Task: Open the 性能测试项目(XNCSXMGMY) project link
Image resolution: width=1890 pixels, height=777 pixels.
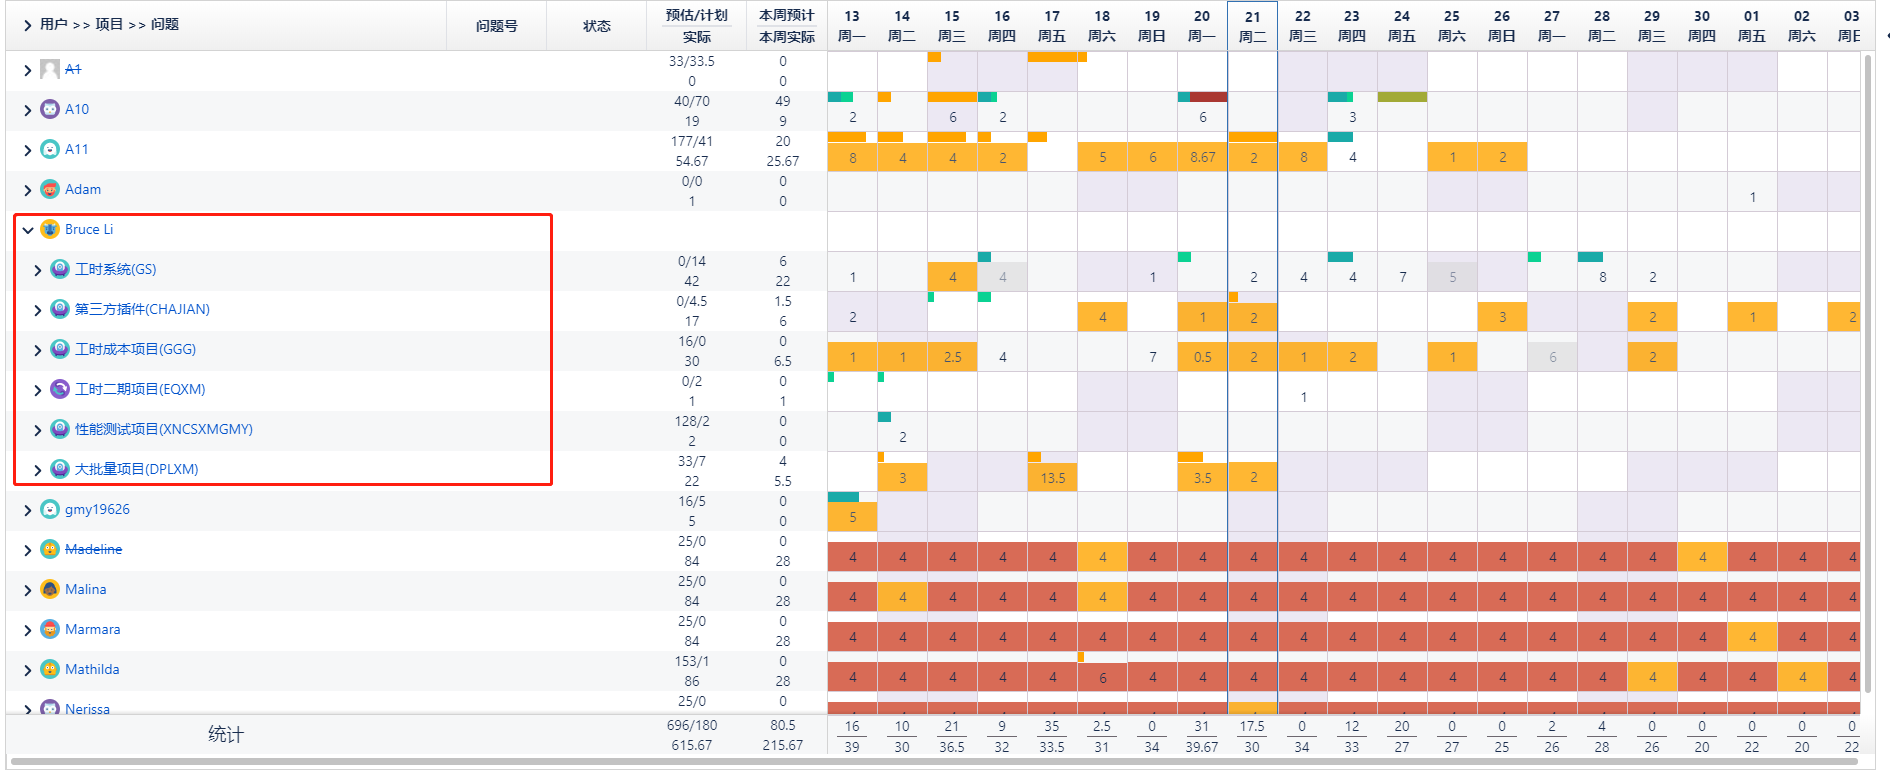Action: [x=164, y=429]
